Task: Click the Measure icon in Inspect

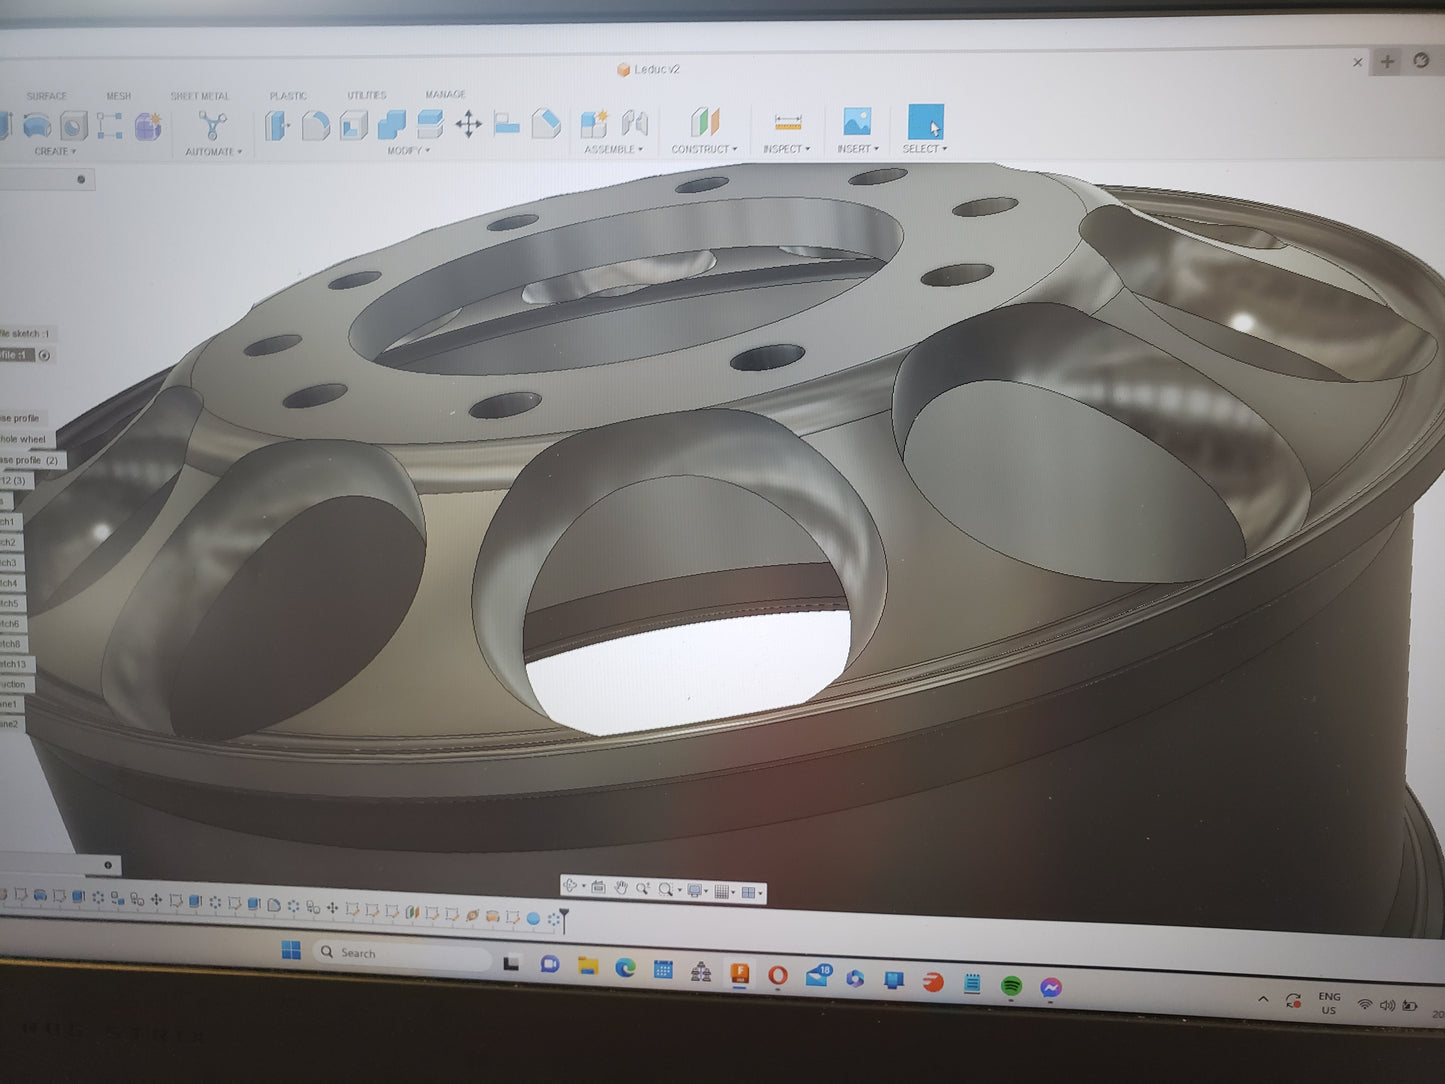Action: pyautogui.click(x=788, y=122)
